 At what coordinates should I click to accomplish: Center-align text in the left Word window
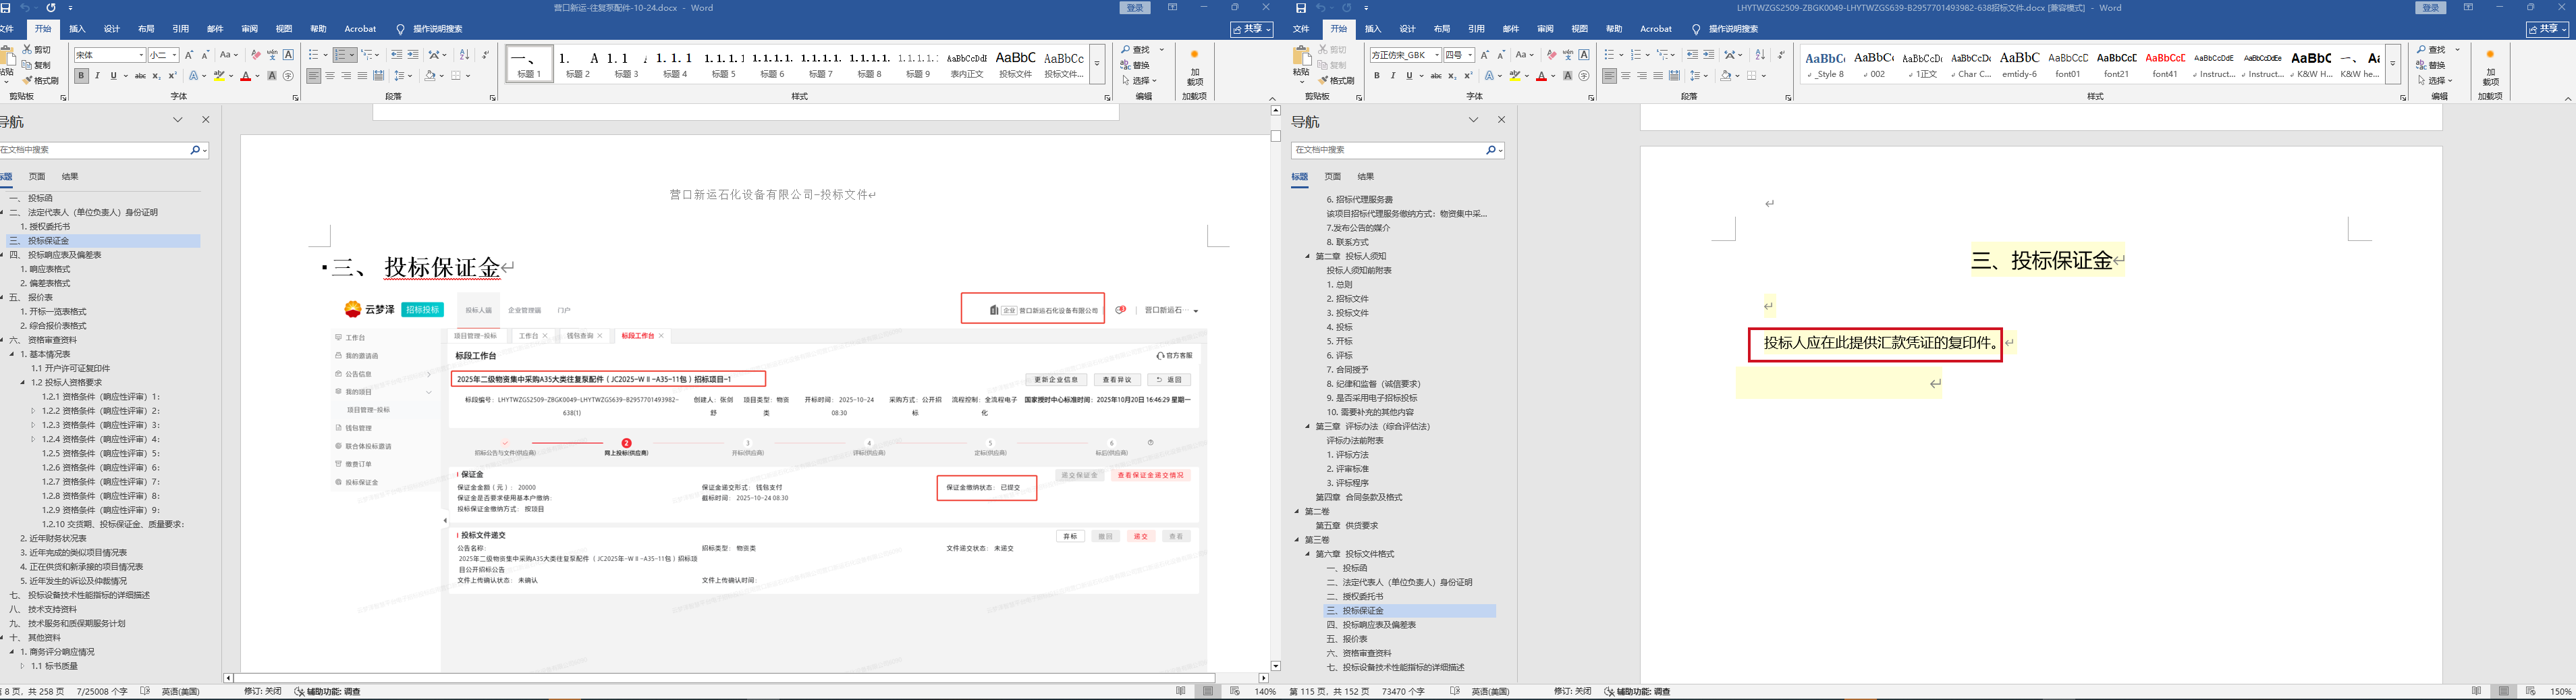(x=330, y=76)
